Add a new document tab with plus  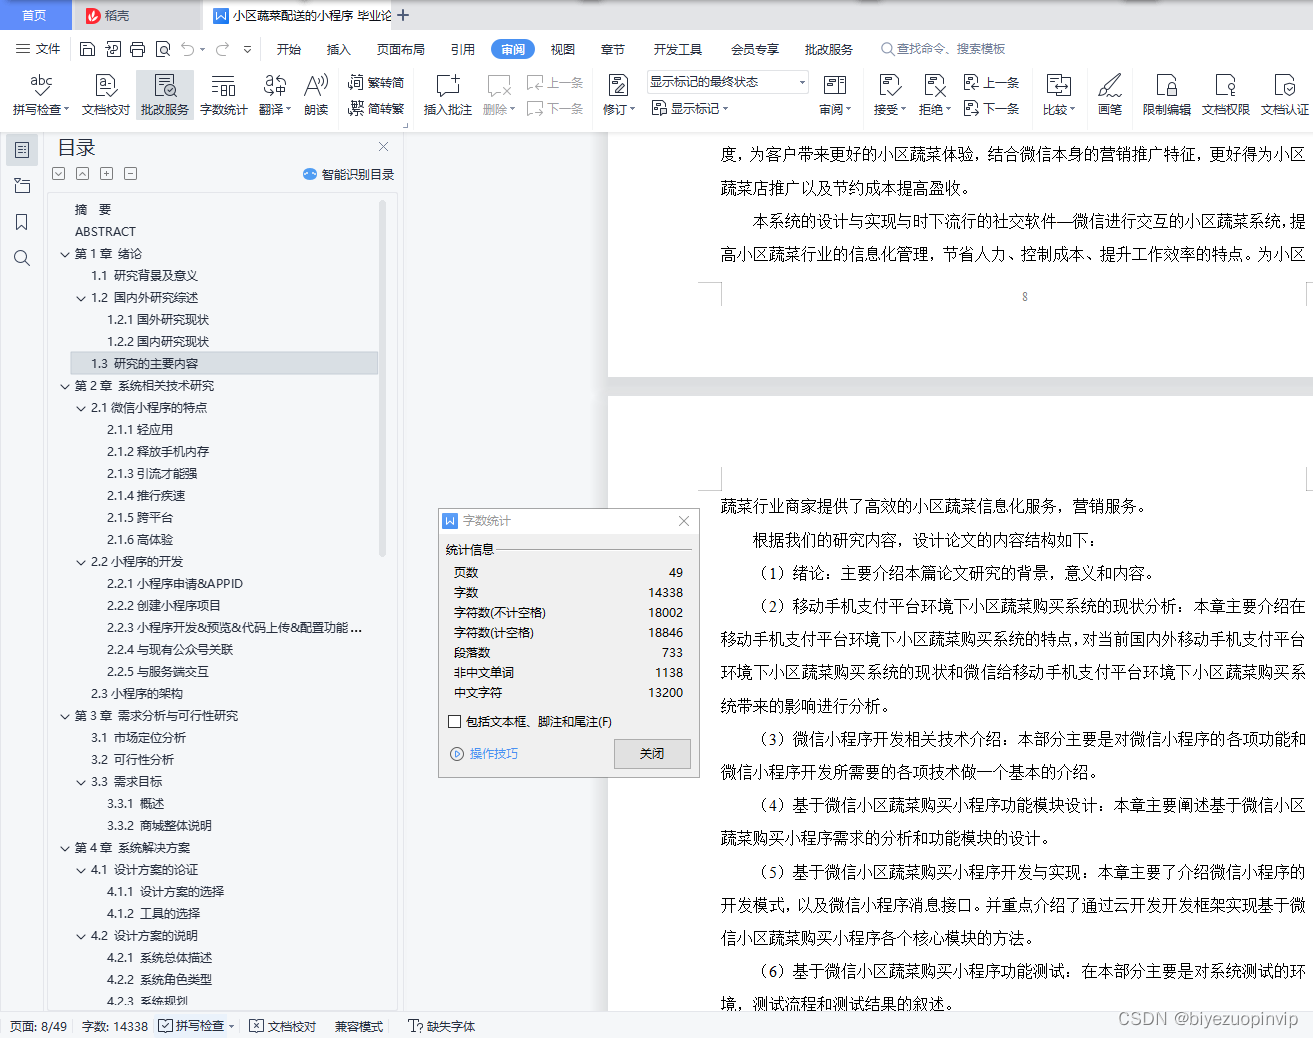click(403, 15)
